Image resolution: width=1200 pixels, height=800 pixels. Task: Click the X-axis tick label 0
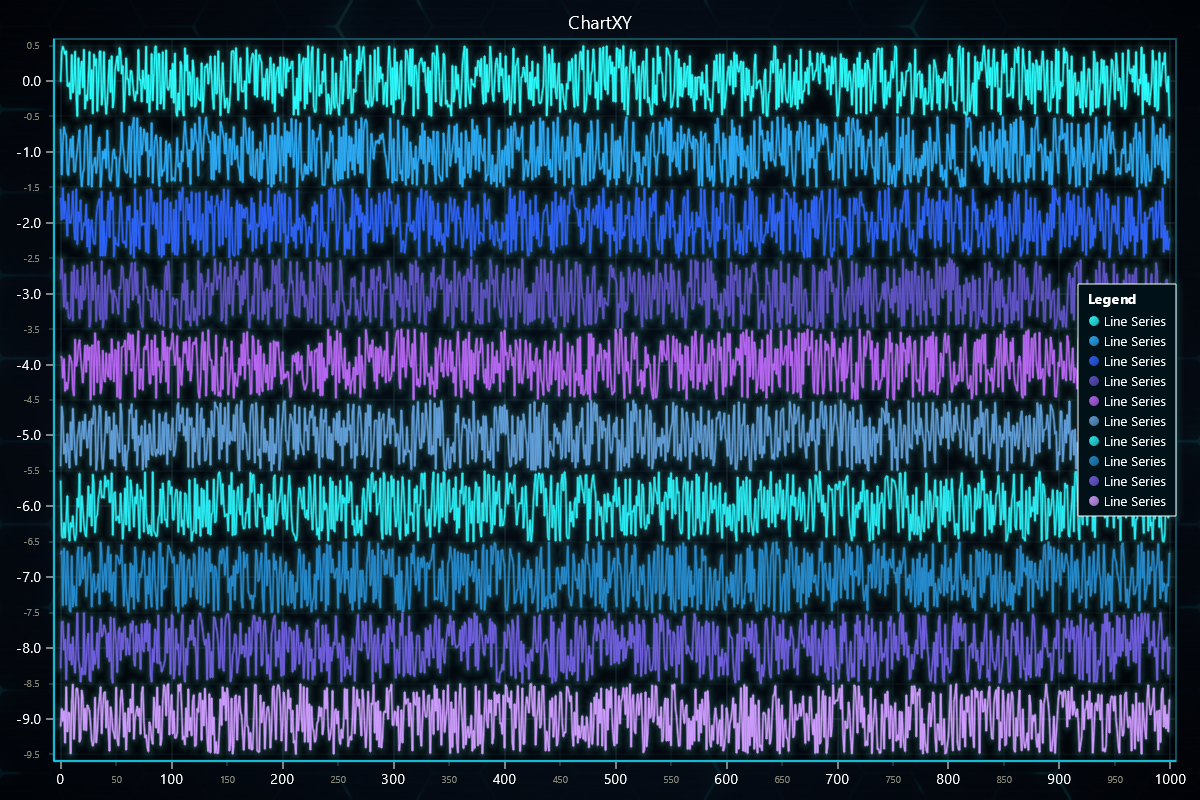(61, 778)
